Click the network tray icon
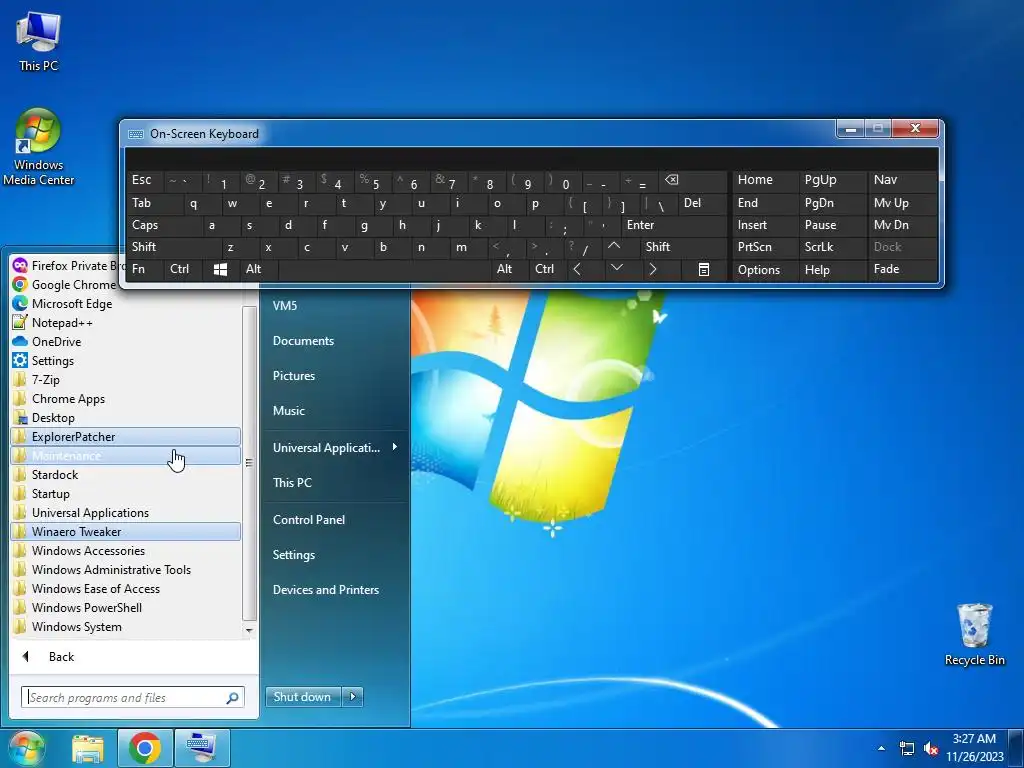 pyautogui.click(x=906, y=748)
